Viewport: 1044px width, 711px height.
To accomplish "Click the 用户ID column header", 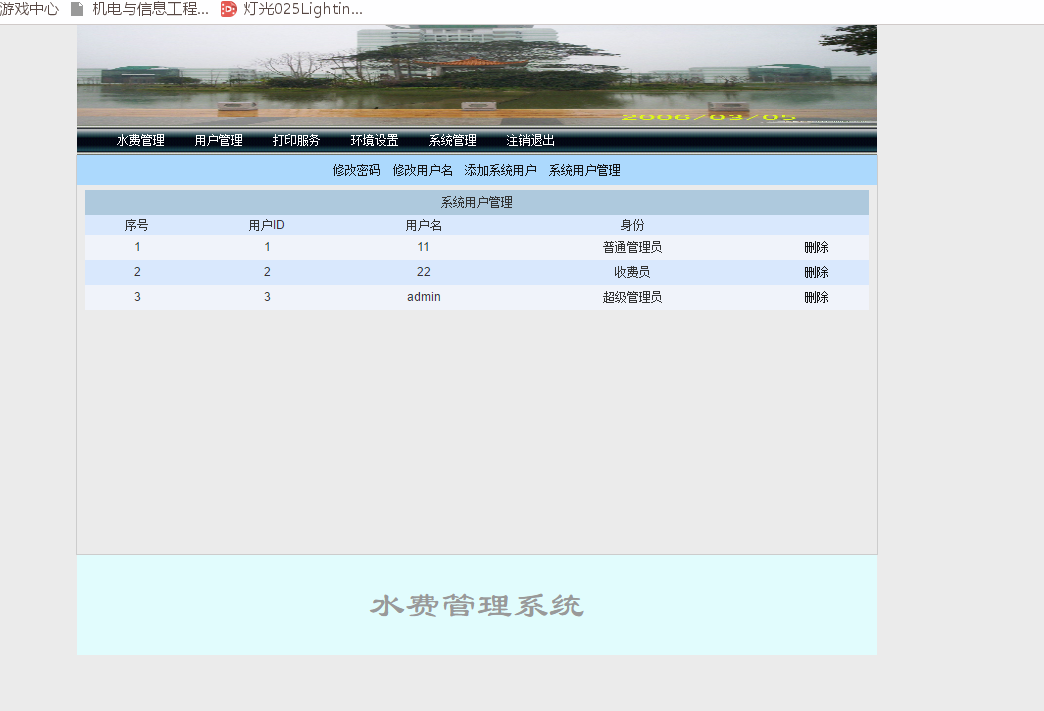I will pos(267,226).
